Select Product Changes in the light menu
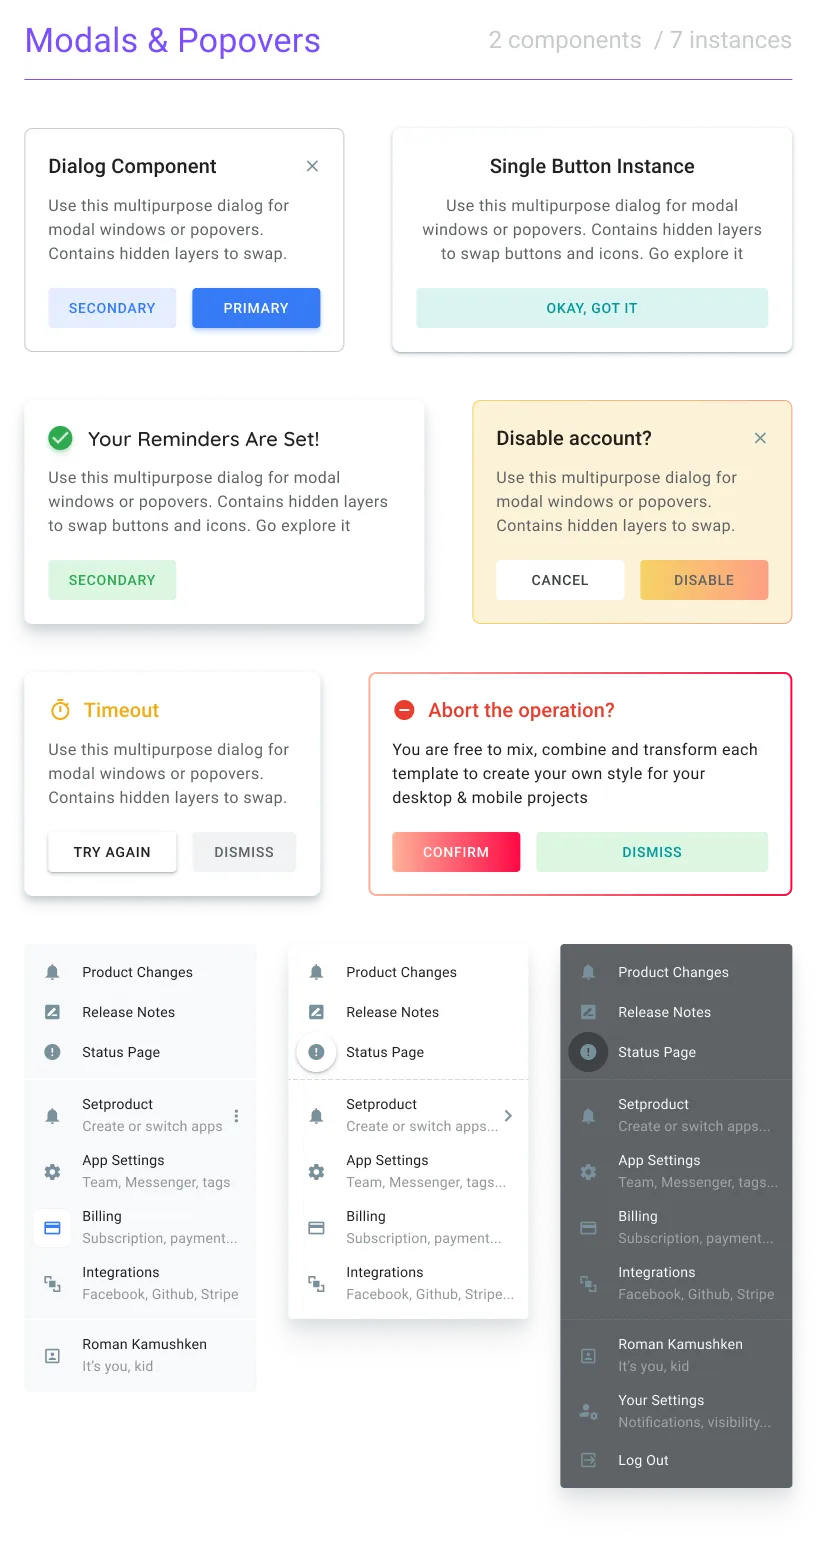Screen dimensions: 825x1544 pyautogui.click(x=140, y=972)
